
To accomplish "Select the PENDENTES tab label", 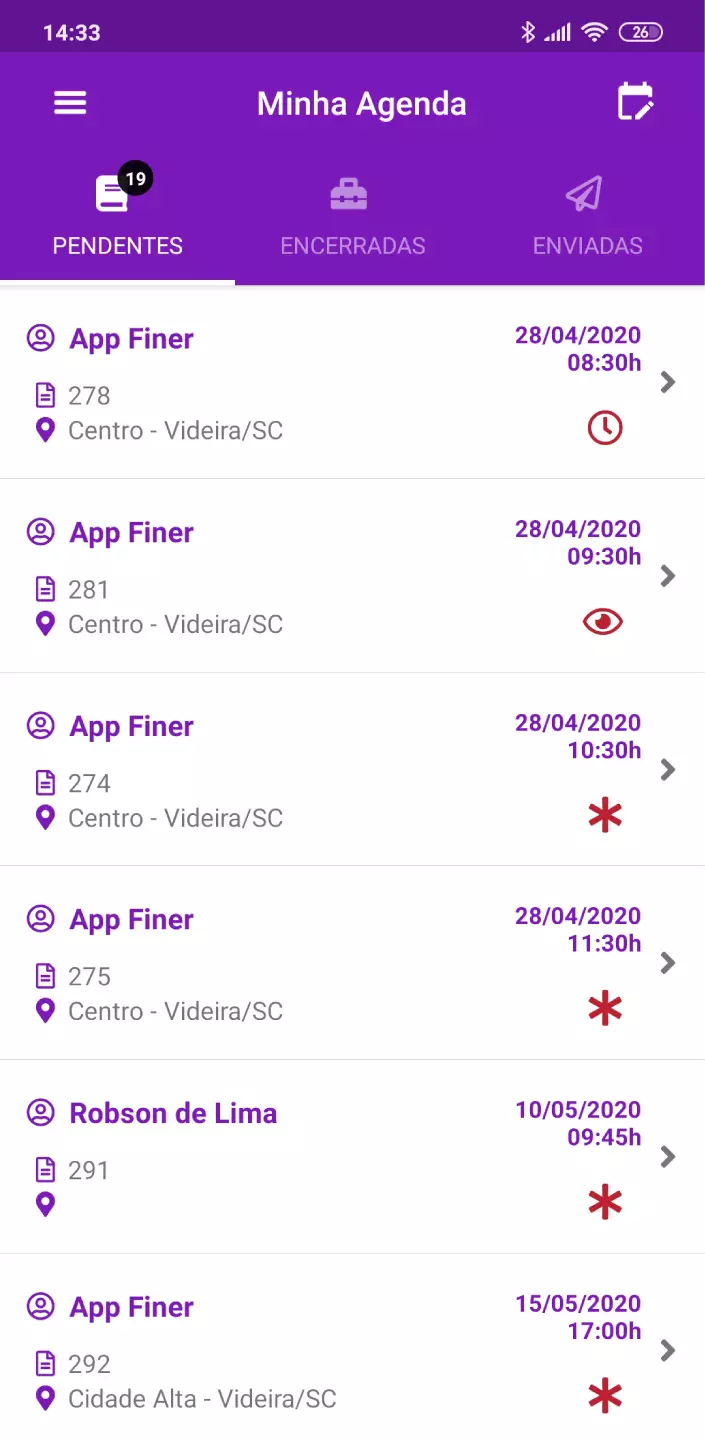I will [x=118, y=246].
